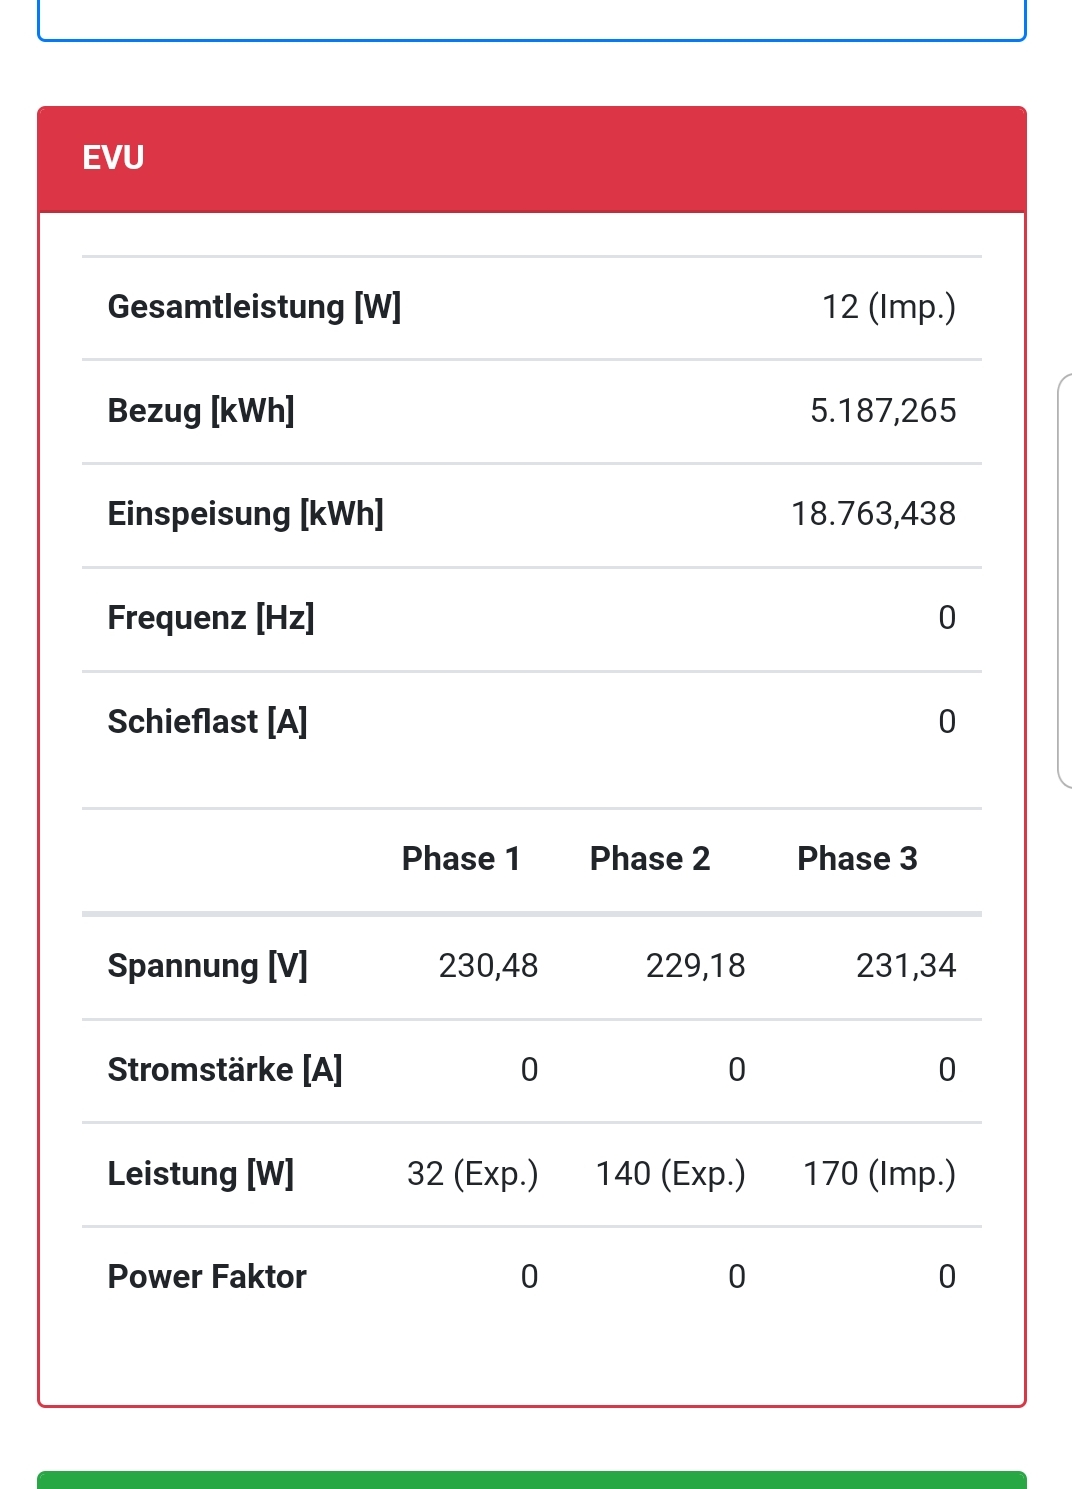
Task: Click the Phase 3 power 170 (Imp.)
Action: click(879, 1174)
